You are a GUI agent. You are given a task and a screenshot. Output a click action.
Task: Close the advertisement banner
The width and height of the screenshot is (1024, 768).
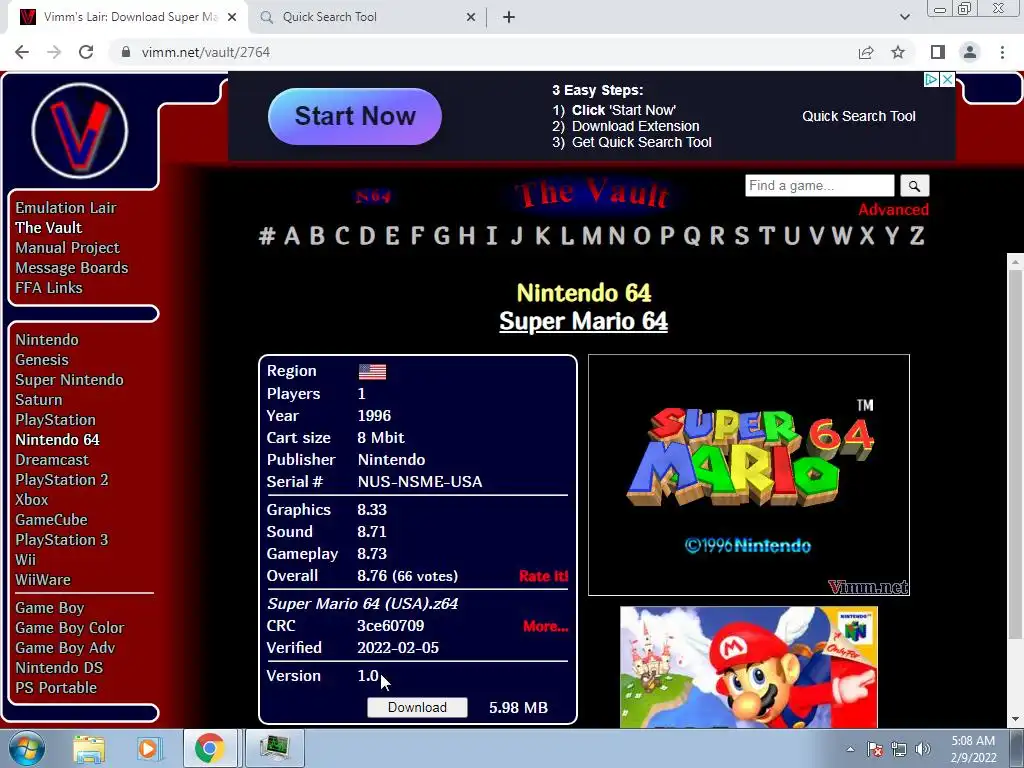948,79
